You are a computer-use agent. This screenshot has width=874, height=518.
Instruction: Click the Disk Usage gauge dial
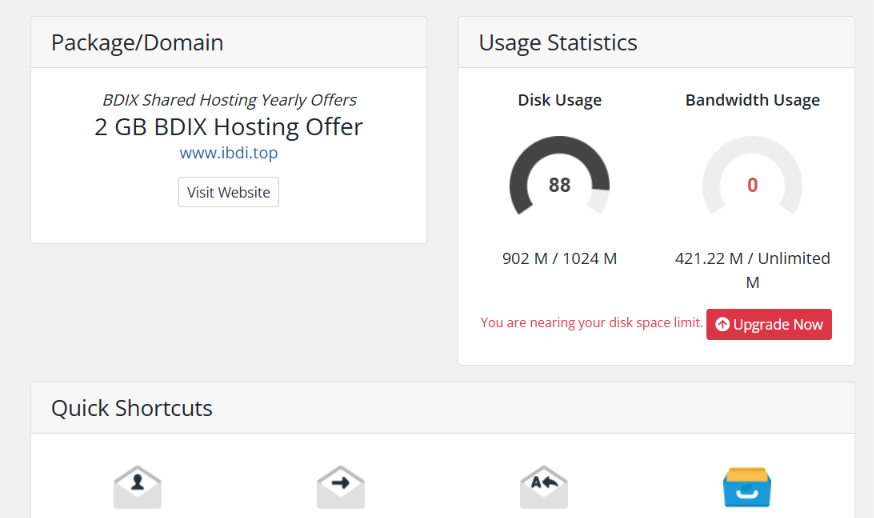[x=560, y=178]
